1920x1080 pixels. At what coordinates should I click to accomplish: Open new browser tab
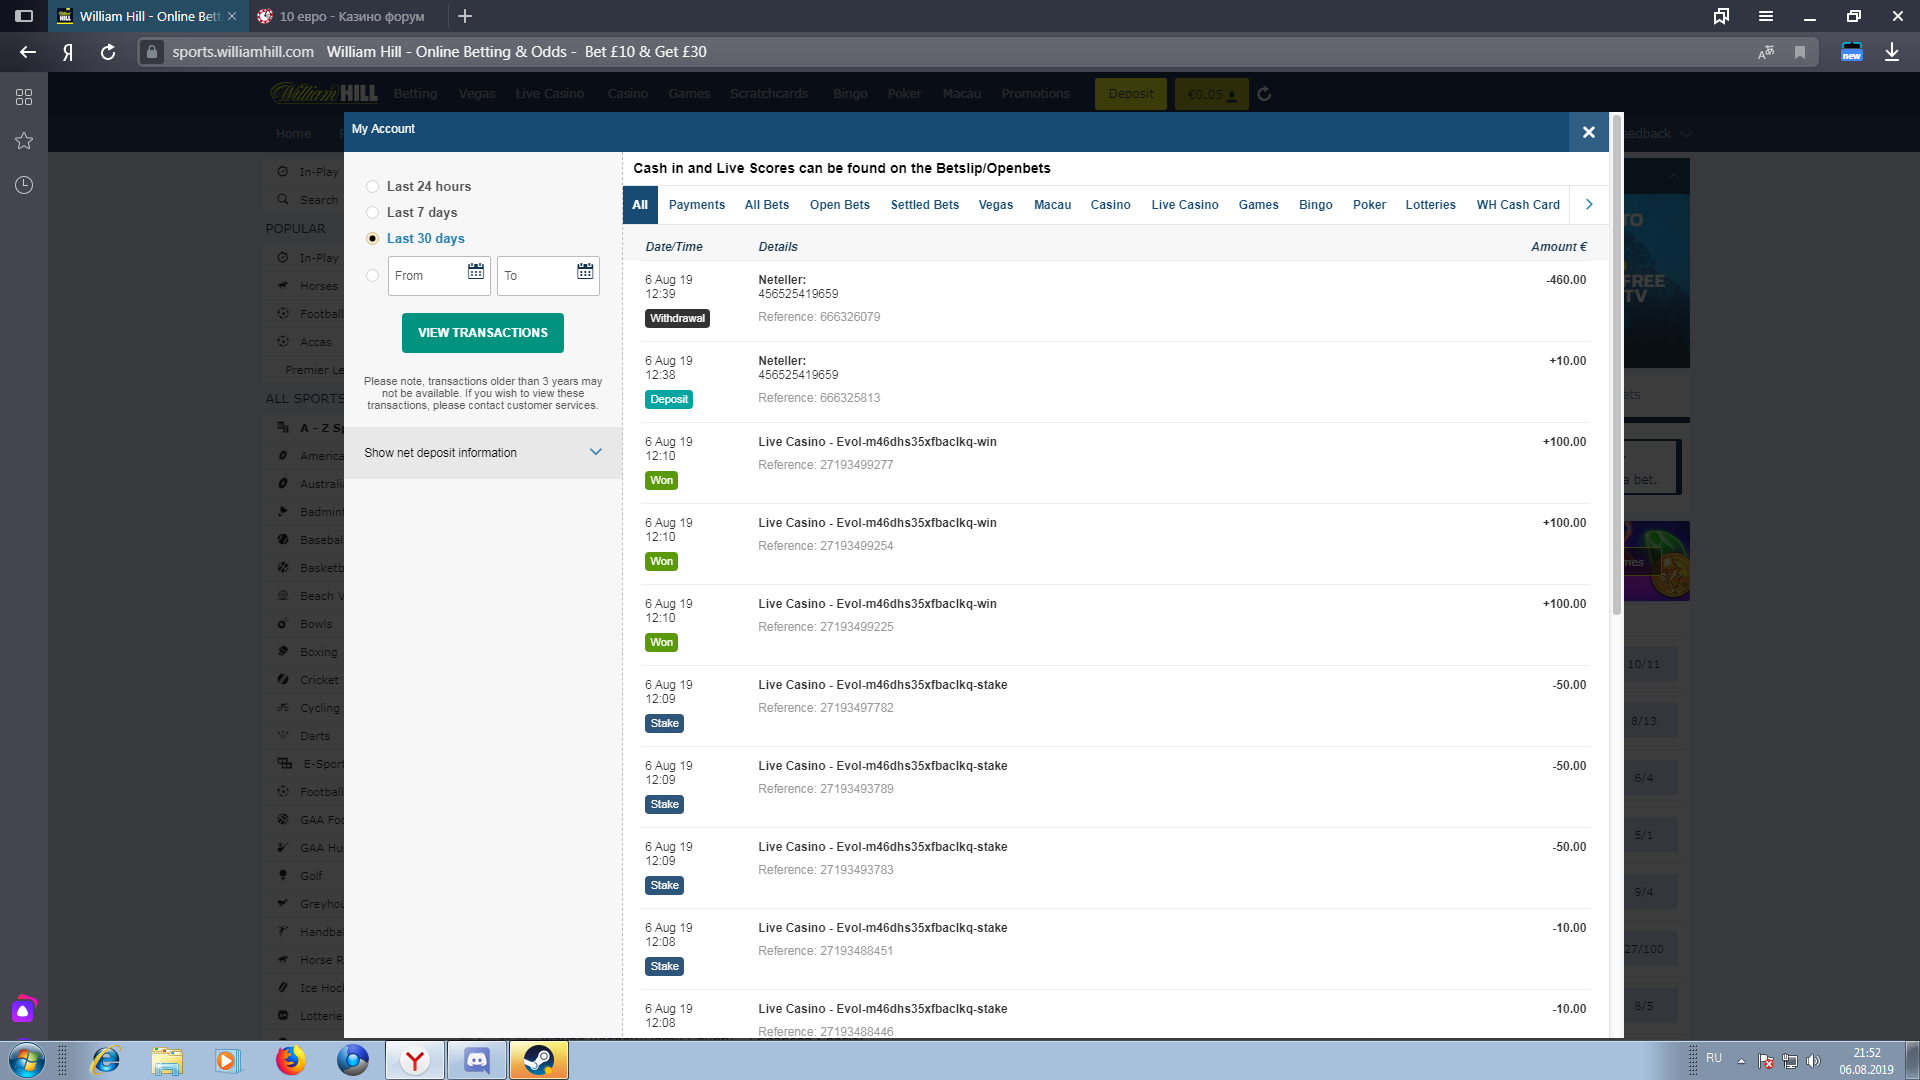[465, 16]
